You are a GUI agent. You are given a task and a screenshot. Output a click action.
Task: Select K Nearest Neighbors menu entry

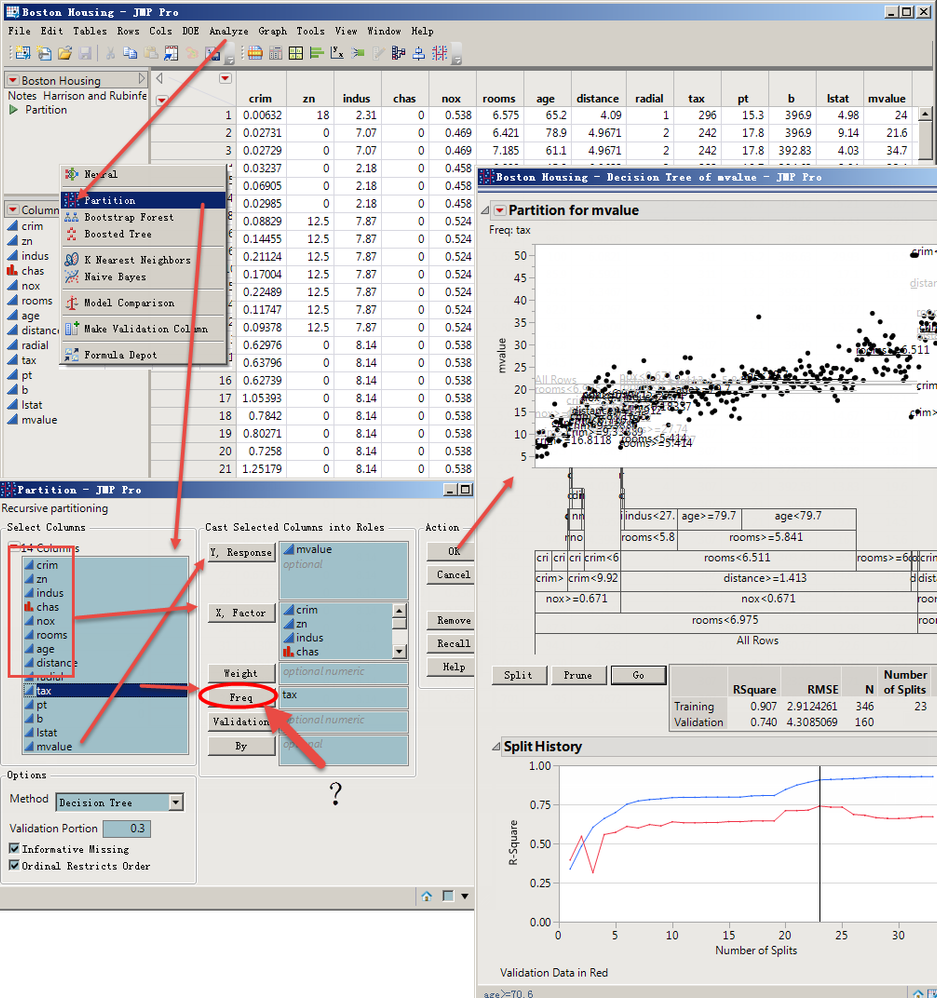(x=143, y=260)
